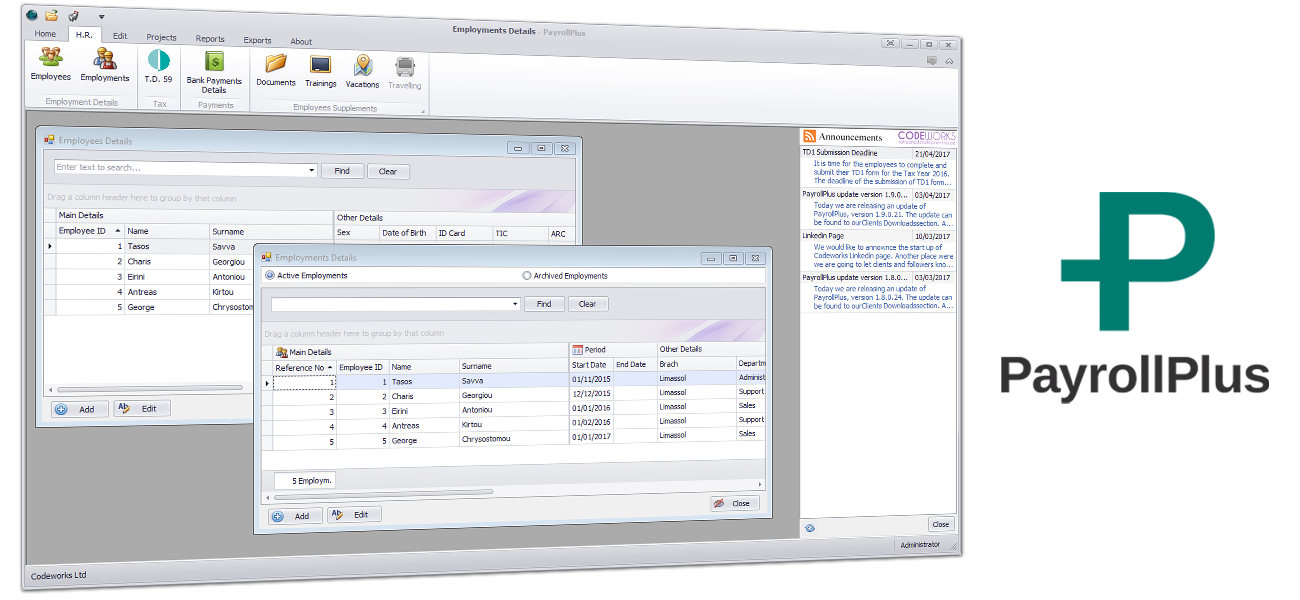Select the Active Employments radio button
The image size is (1300, 600).
[x=270, y=276]
